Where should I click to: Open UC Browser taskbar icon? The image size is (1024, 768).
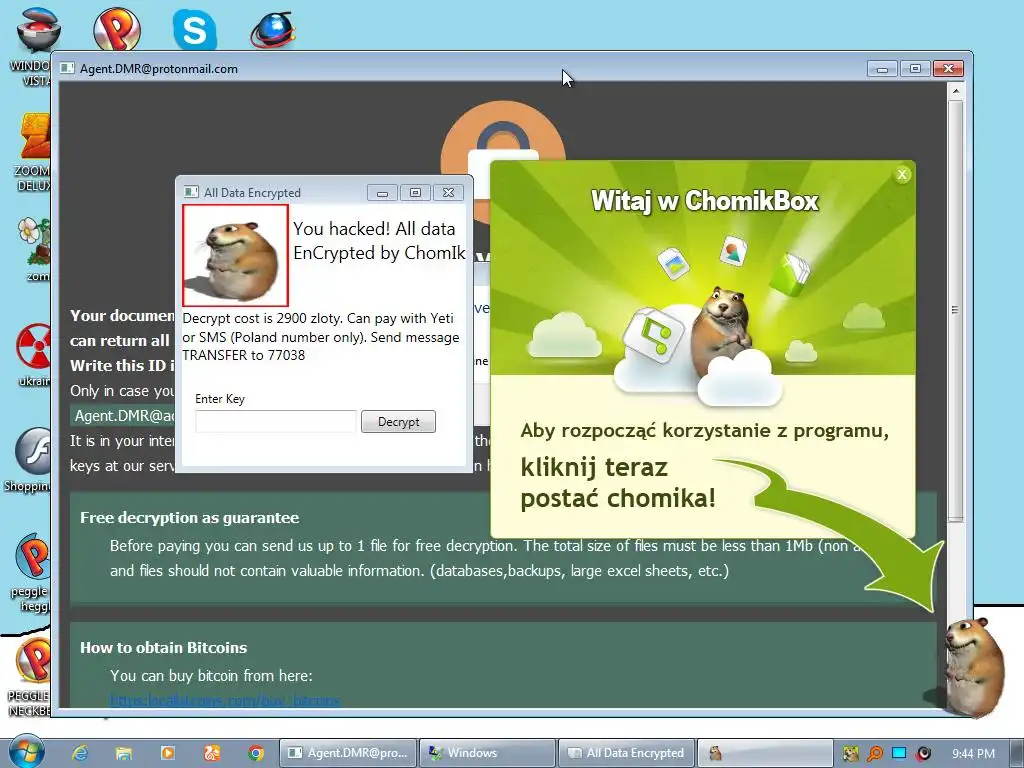click(x=212, y=753)
